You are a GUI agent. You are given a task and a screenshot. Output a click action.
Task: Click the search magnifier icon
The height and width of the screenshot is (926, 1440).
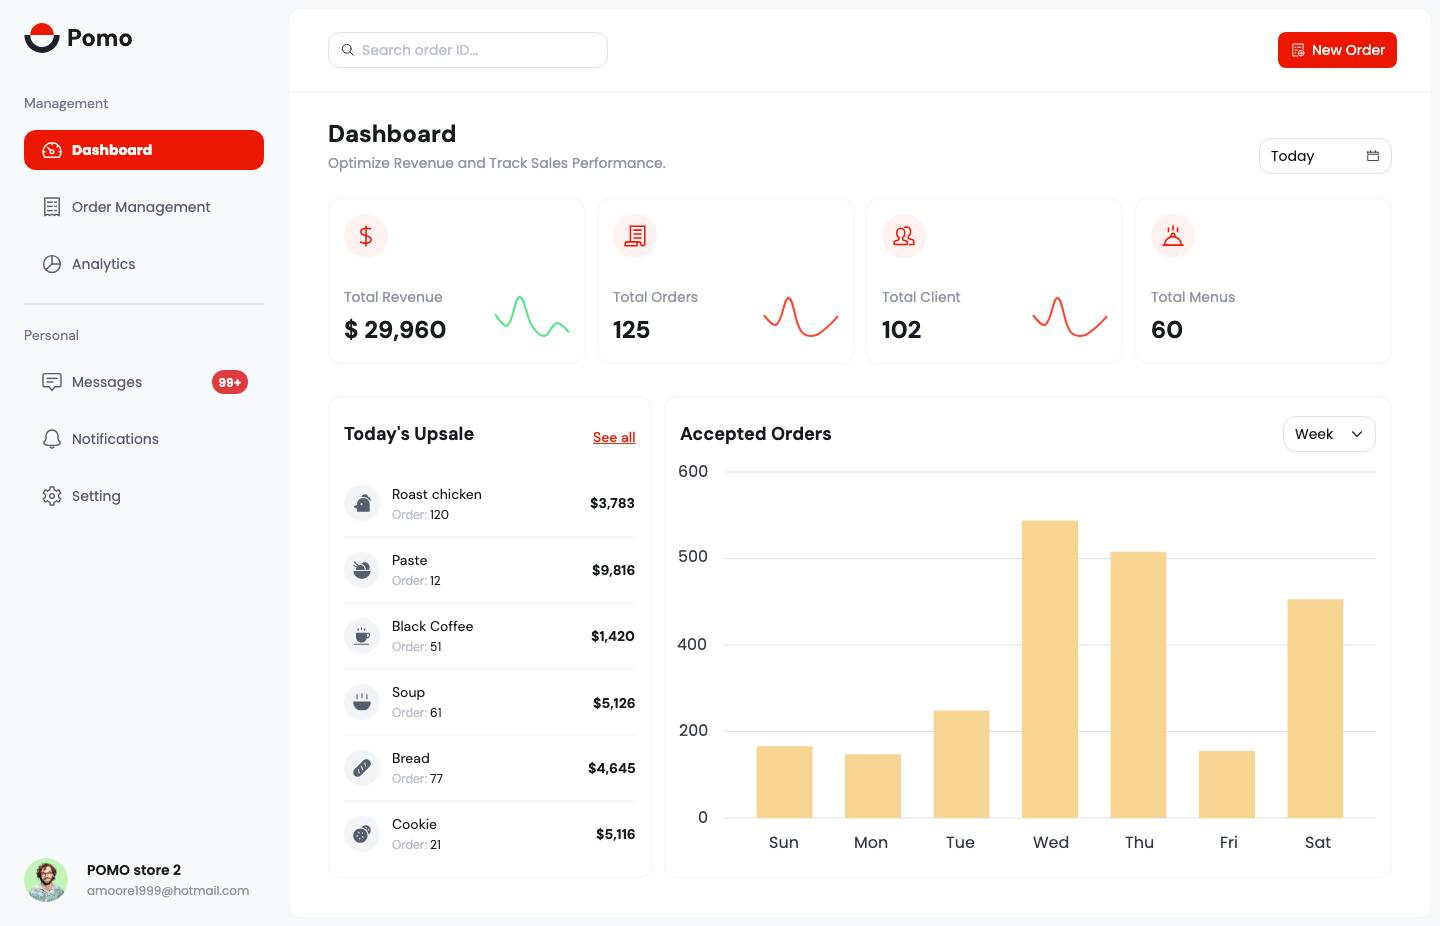coord(348,50)
